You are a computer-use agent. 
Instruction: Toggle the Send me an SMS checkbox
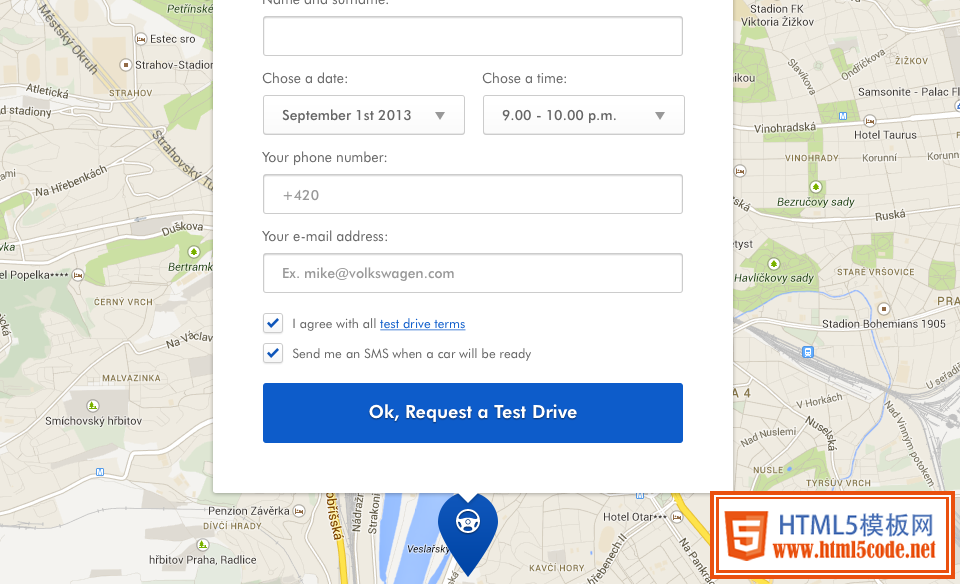pos(273,353)
